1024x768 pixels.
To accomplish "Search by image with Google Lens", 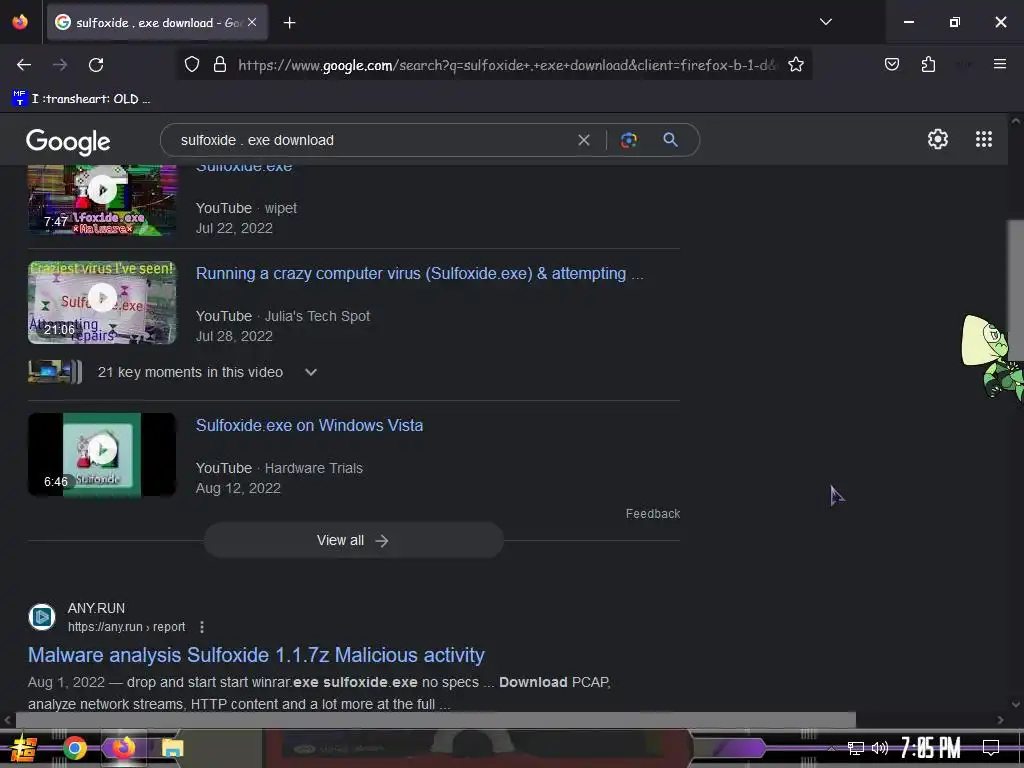I will point(628,140).
